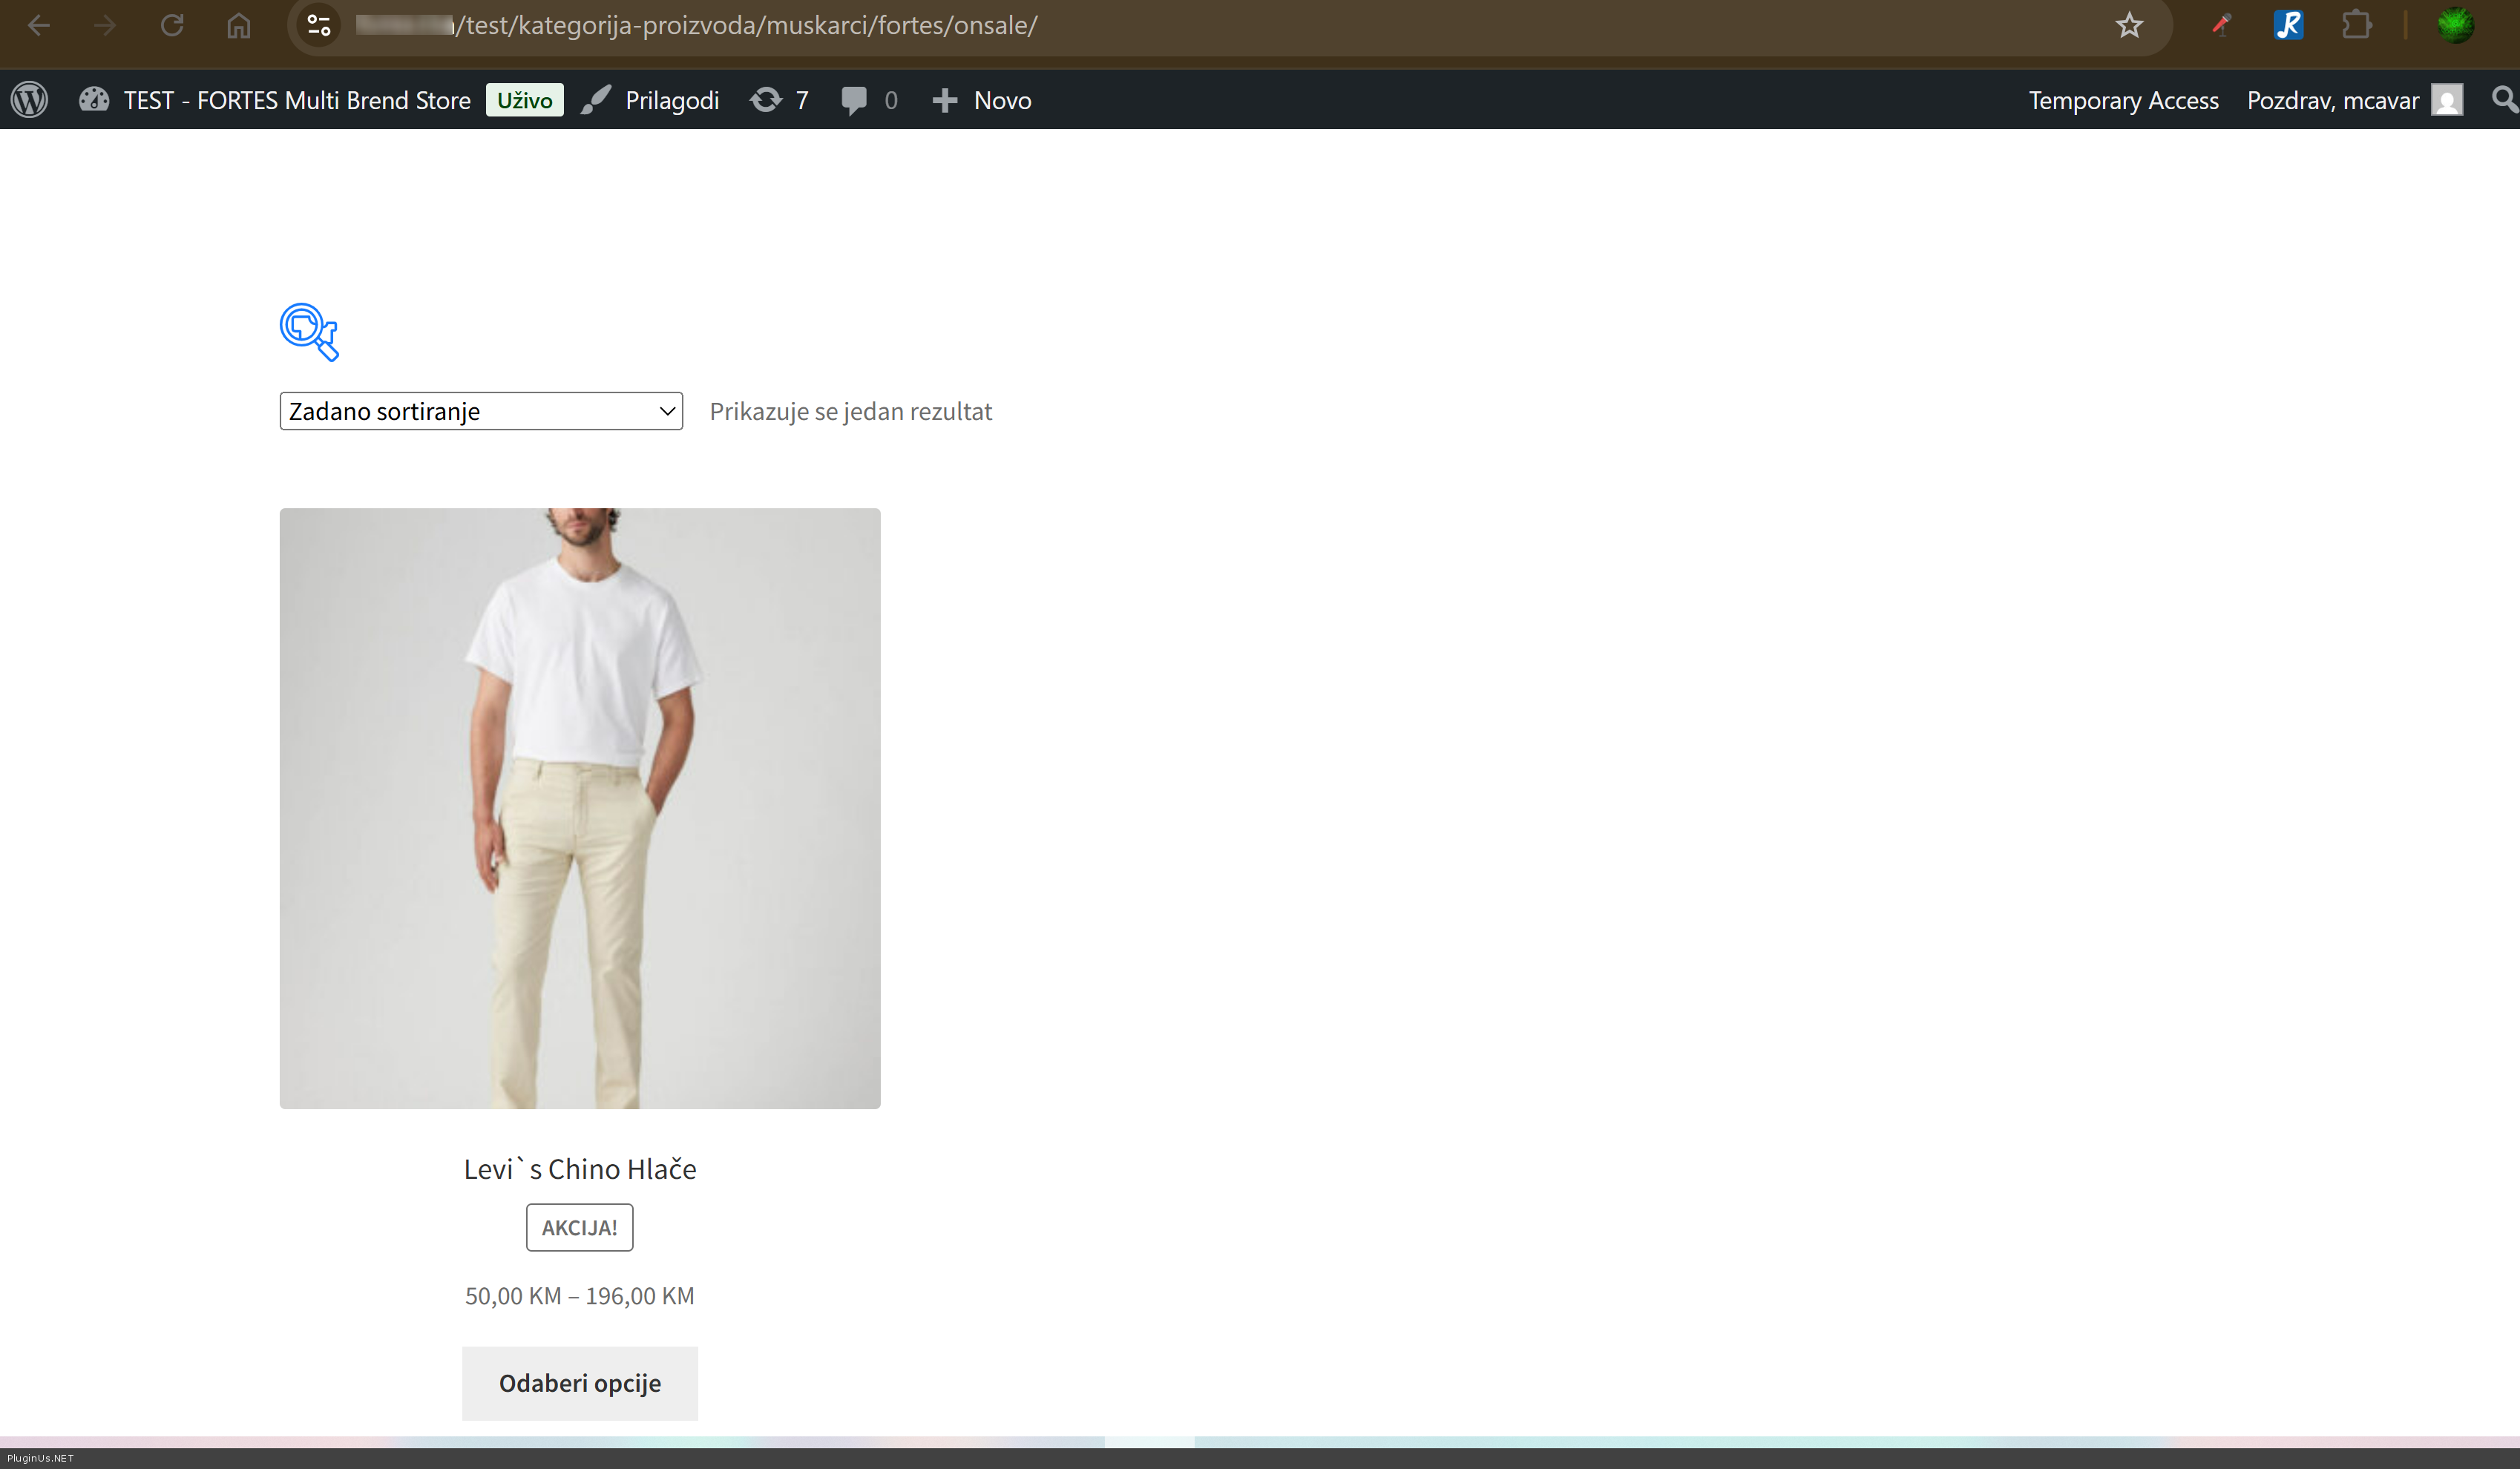This screenshot has height=1469, width=2520.
Task: Click the Temporary Access admin bar link
Action: click(2123, 100)
